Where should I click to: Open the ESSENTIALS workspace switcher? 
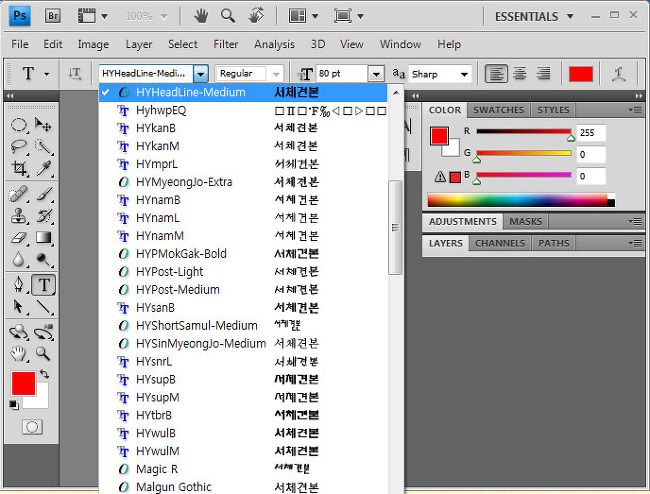click(534, 17)
